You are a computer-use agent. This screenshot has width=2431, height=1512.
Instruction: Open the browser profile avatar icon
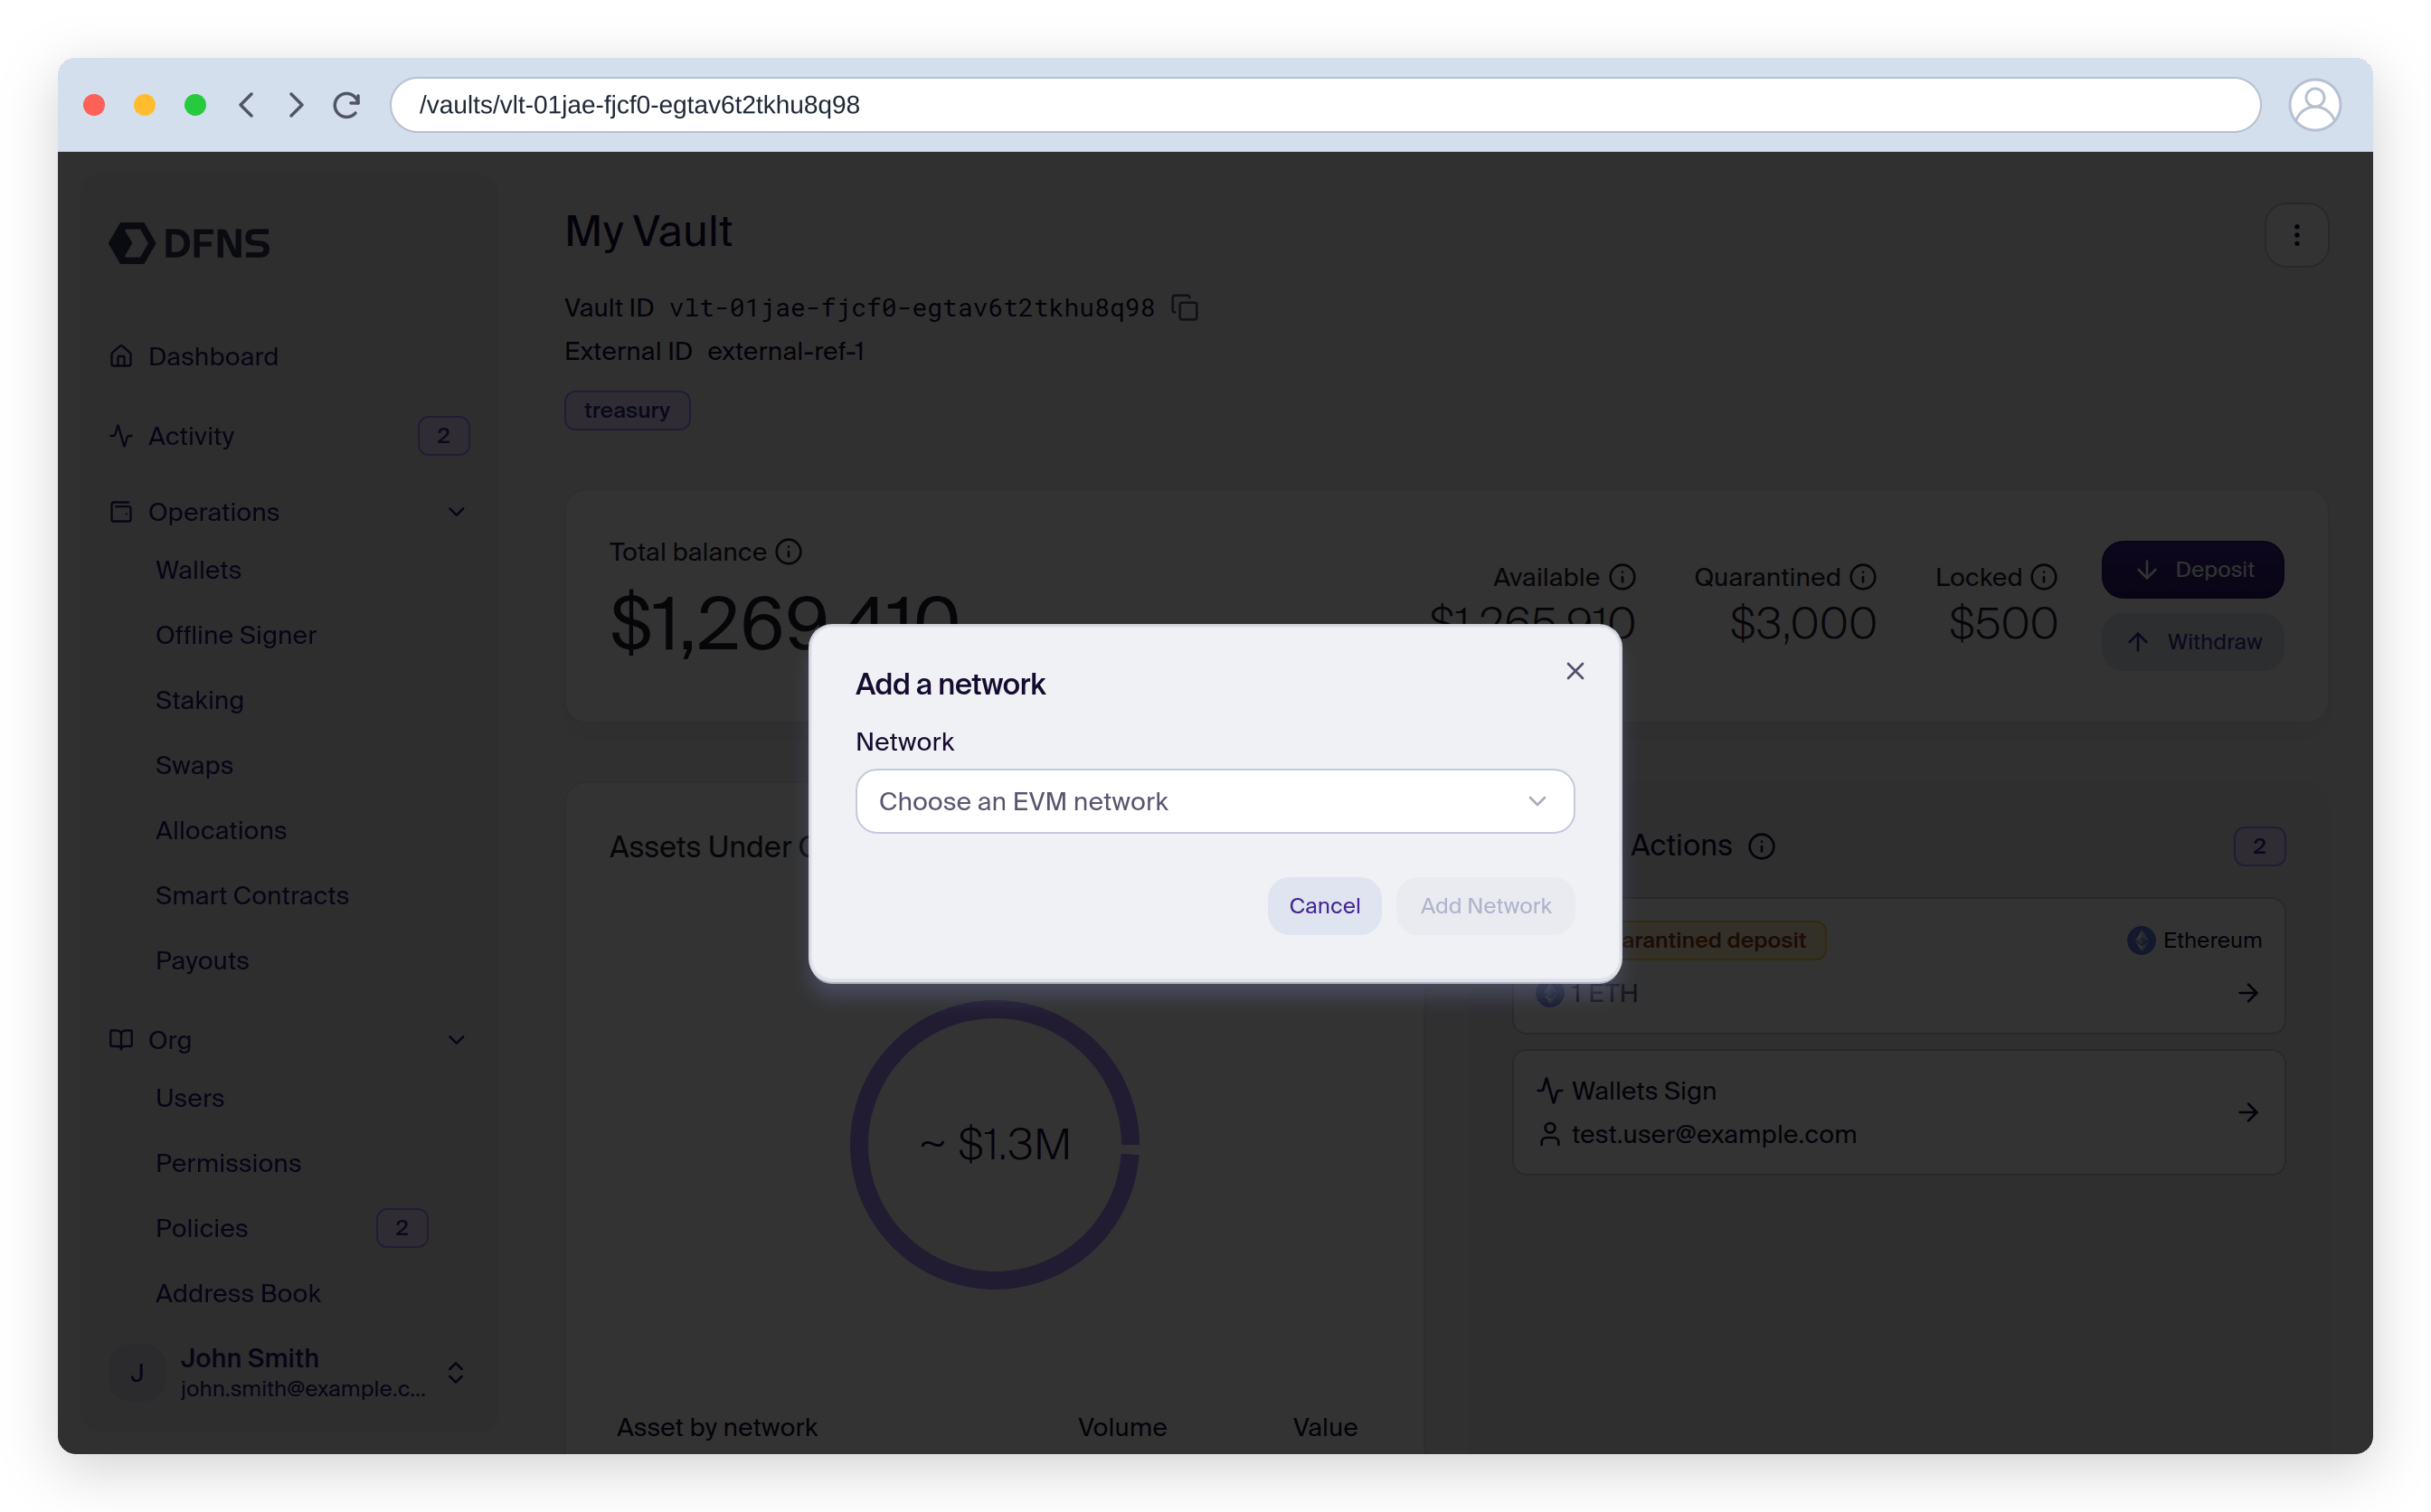point(2314,105)
